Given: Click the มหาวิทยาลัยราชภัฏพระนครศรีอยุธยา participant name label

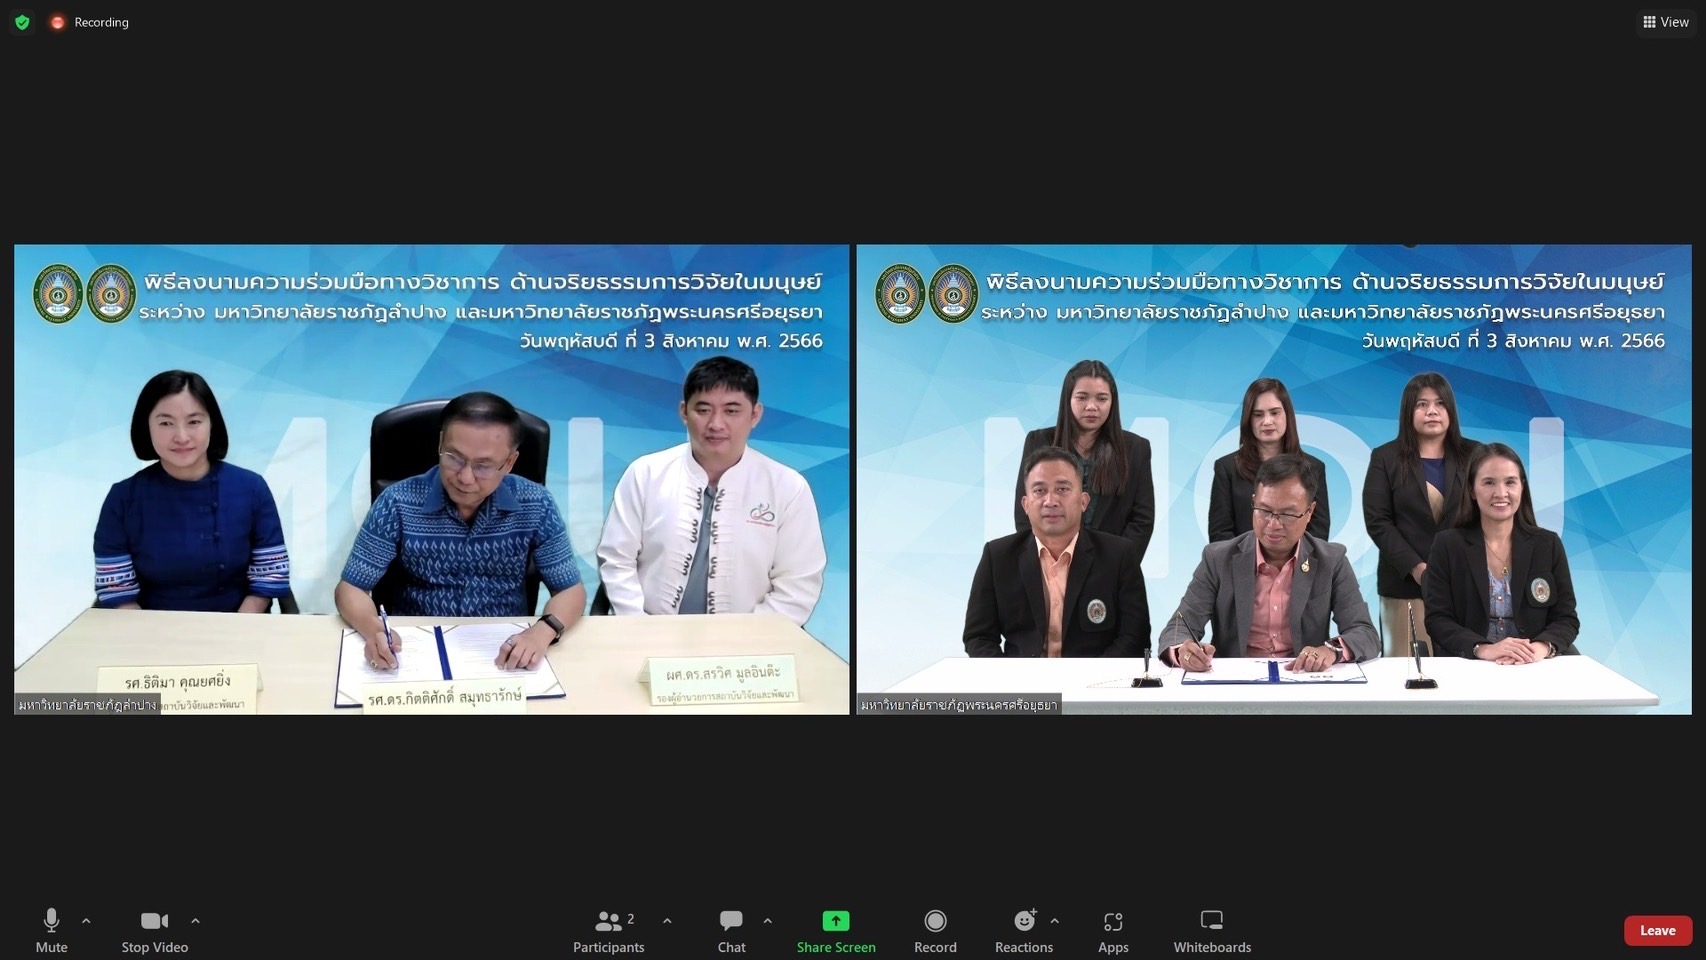Looking at the screenshot, I should coord(959,705).
